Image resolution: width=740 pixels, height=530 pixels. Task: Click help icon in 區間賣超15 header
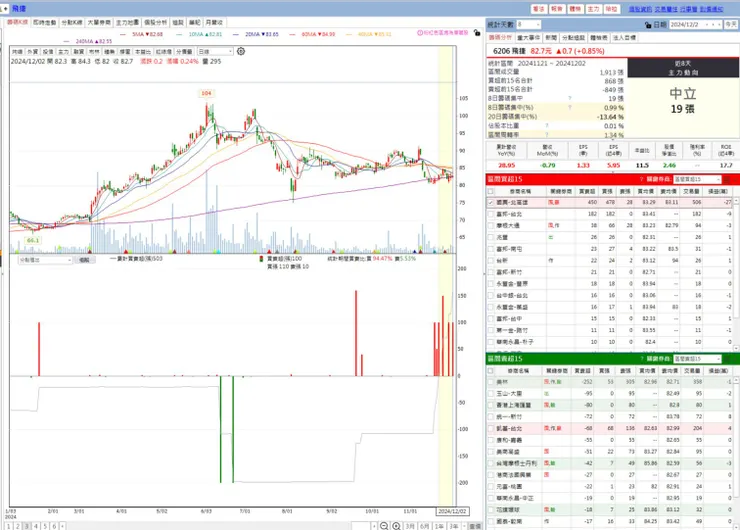(641, 359)
